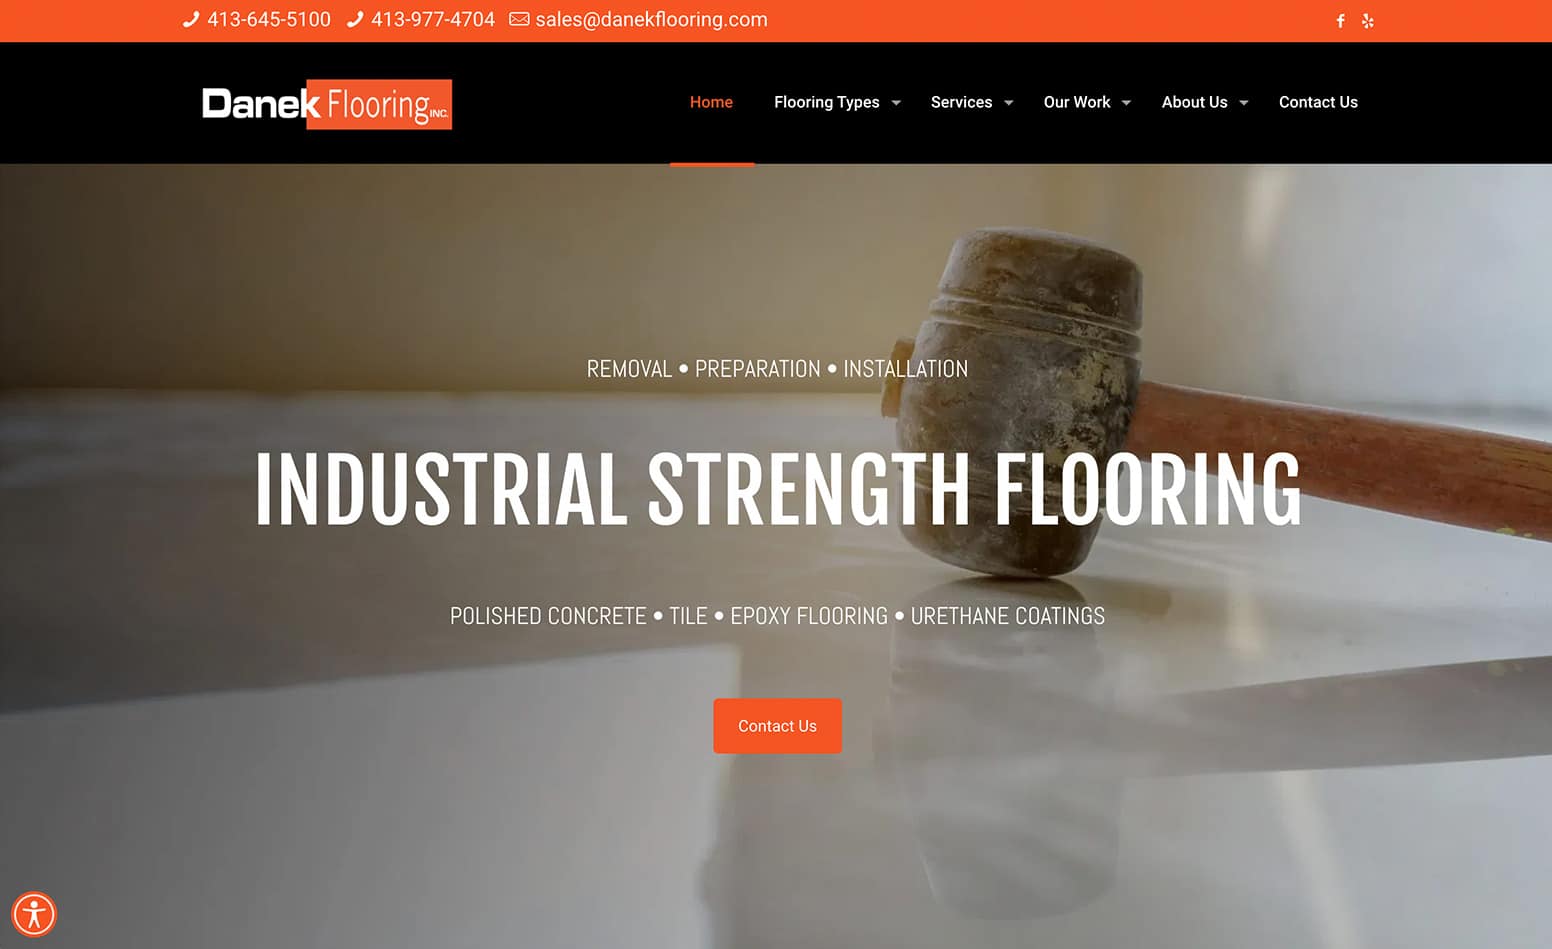This screenshot has width=1552, height=949.
Task: Click the Danek Flooring logo
Action: pos(327,104)
